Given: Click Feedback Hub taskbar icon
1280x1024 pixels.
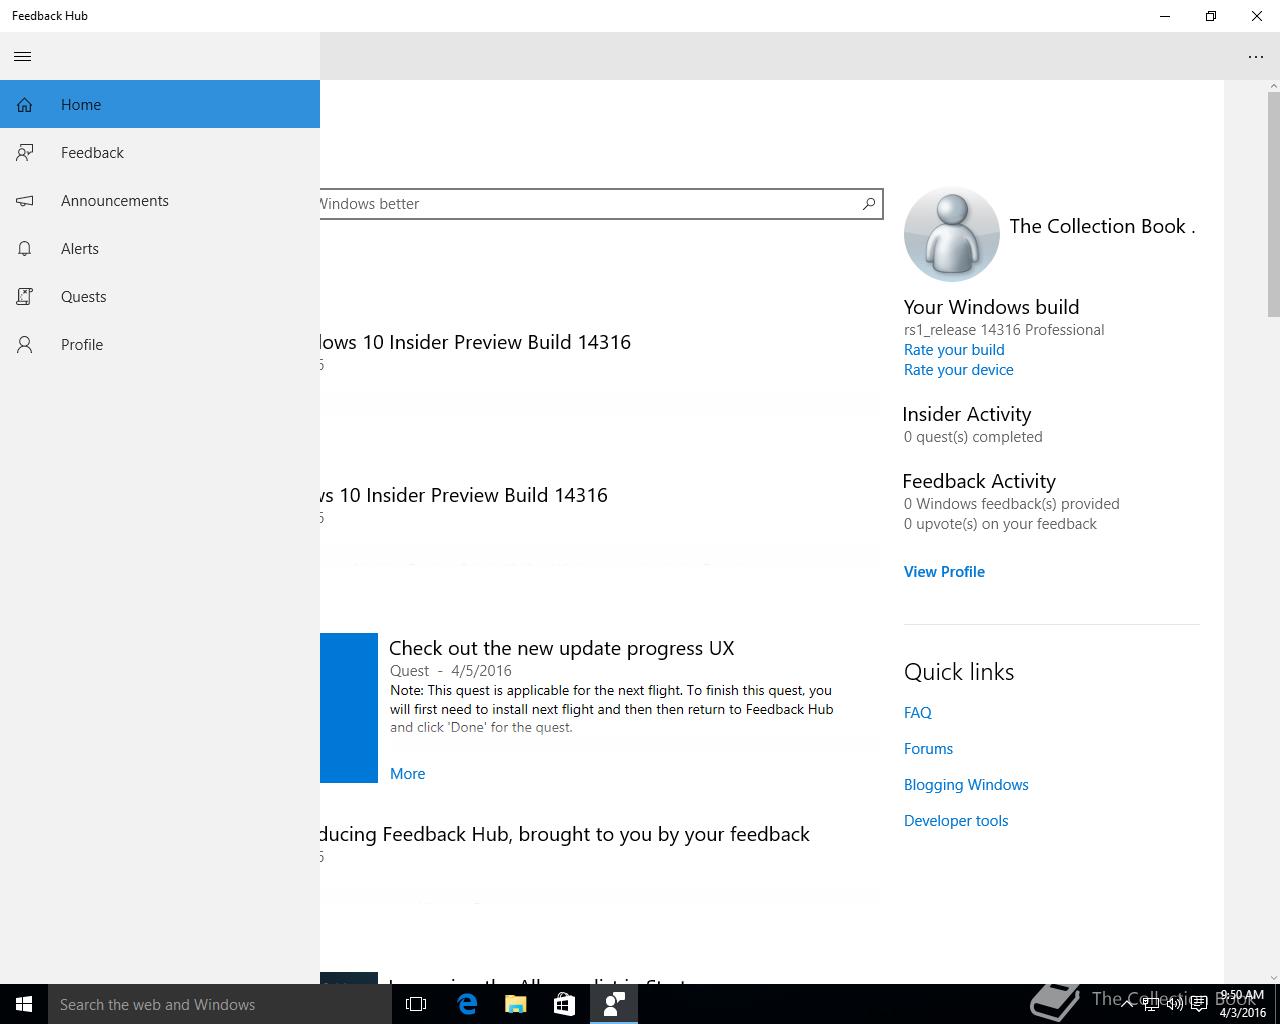Looking at the screenshot, I should pos(614,1004).
